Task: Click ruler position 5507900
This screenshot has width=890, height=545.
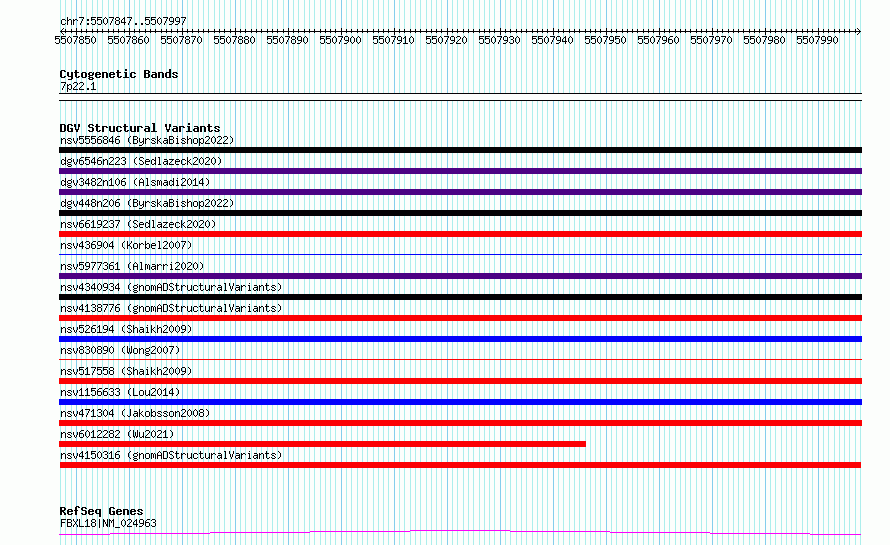Action: (x=340, y=40)
